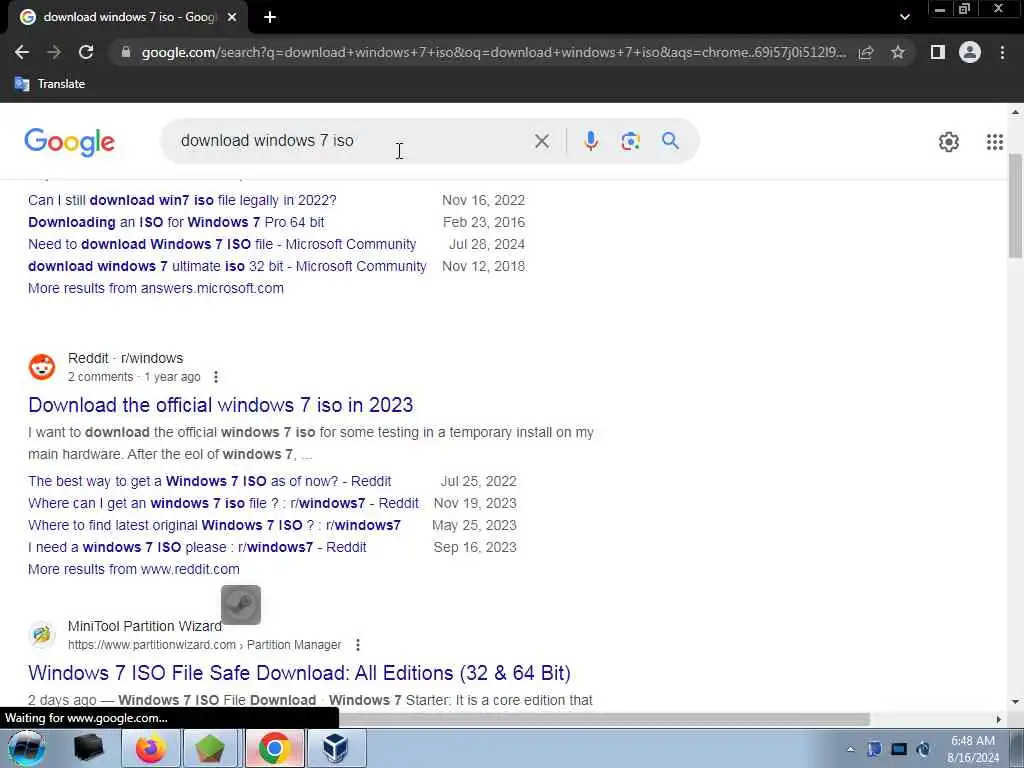Open 'Windows 7 ISO File Safe Download' result

pyautogui.click(x=299, y=673)
